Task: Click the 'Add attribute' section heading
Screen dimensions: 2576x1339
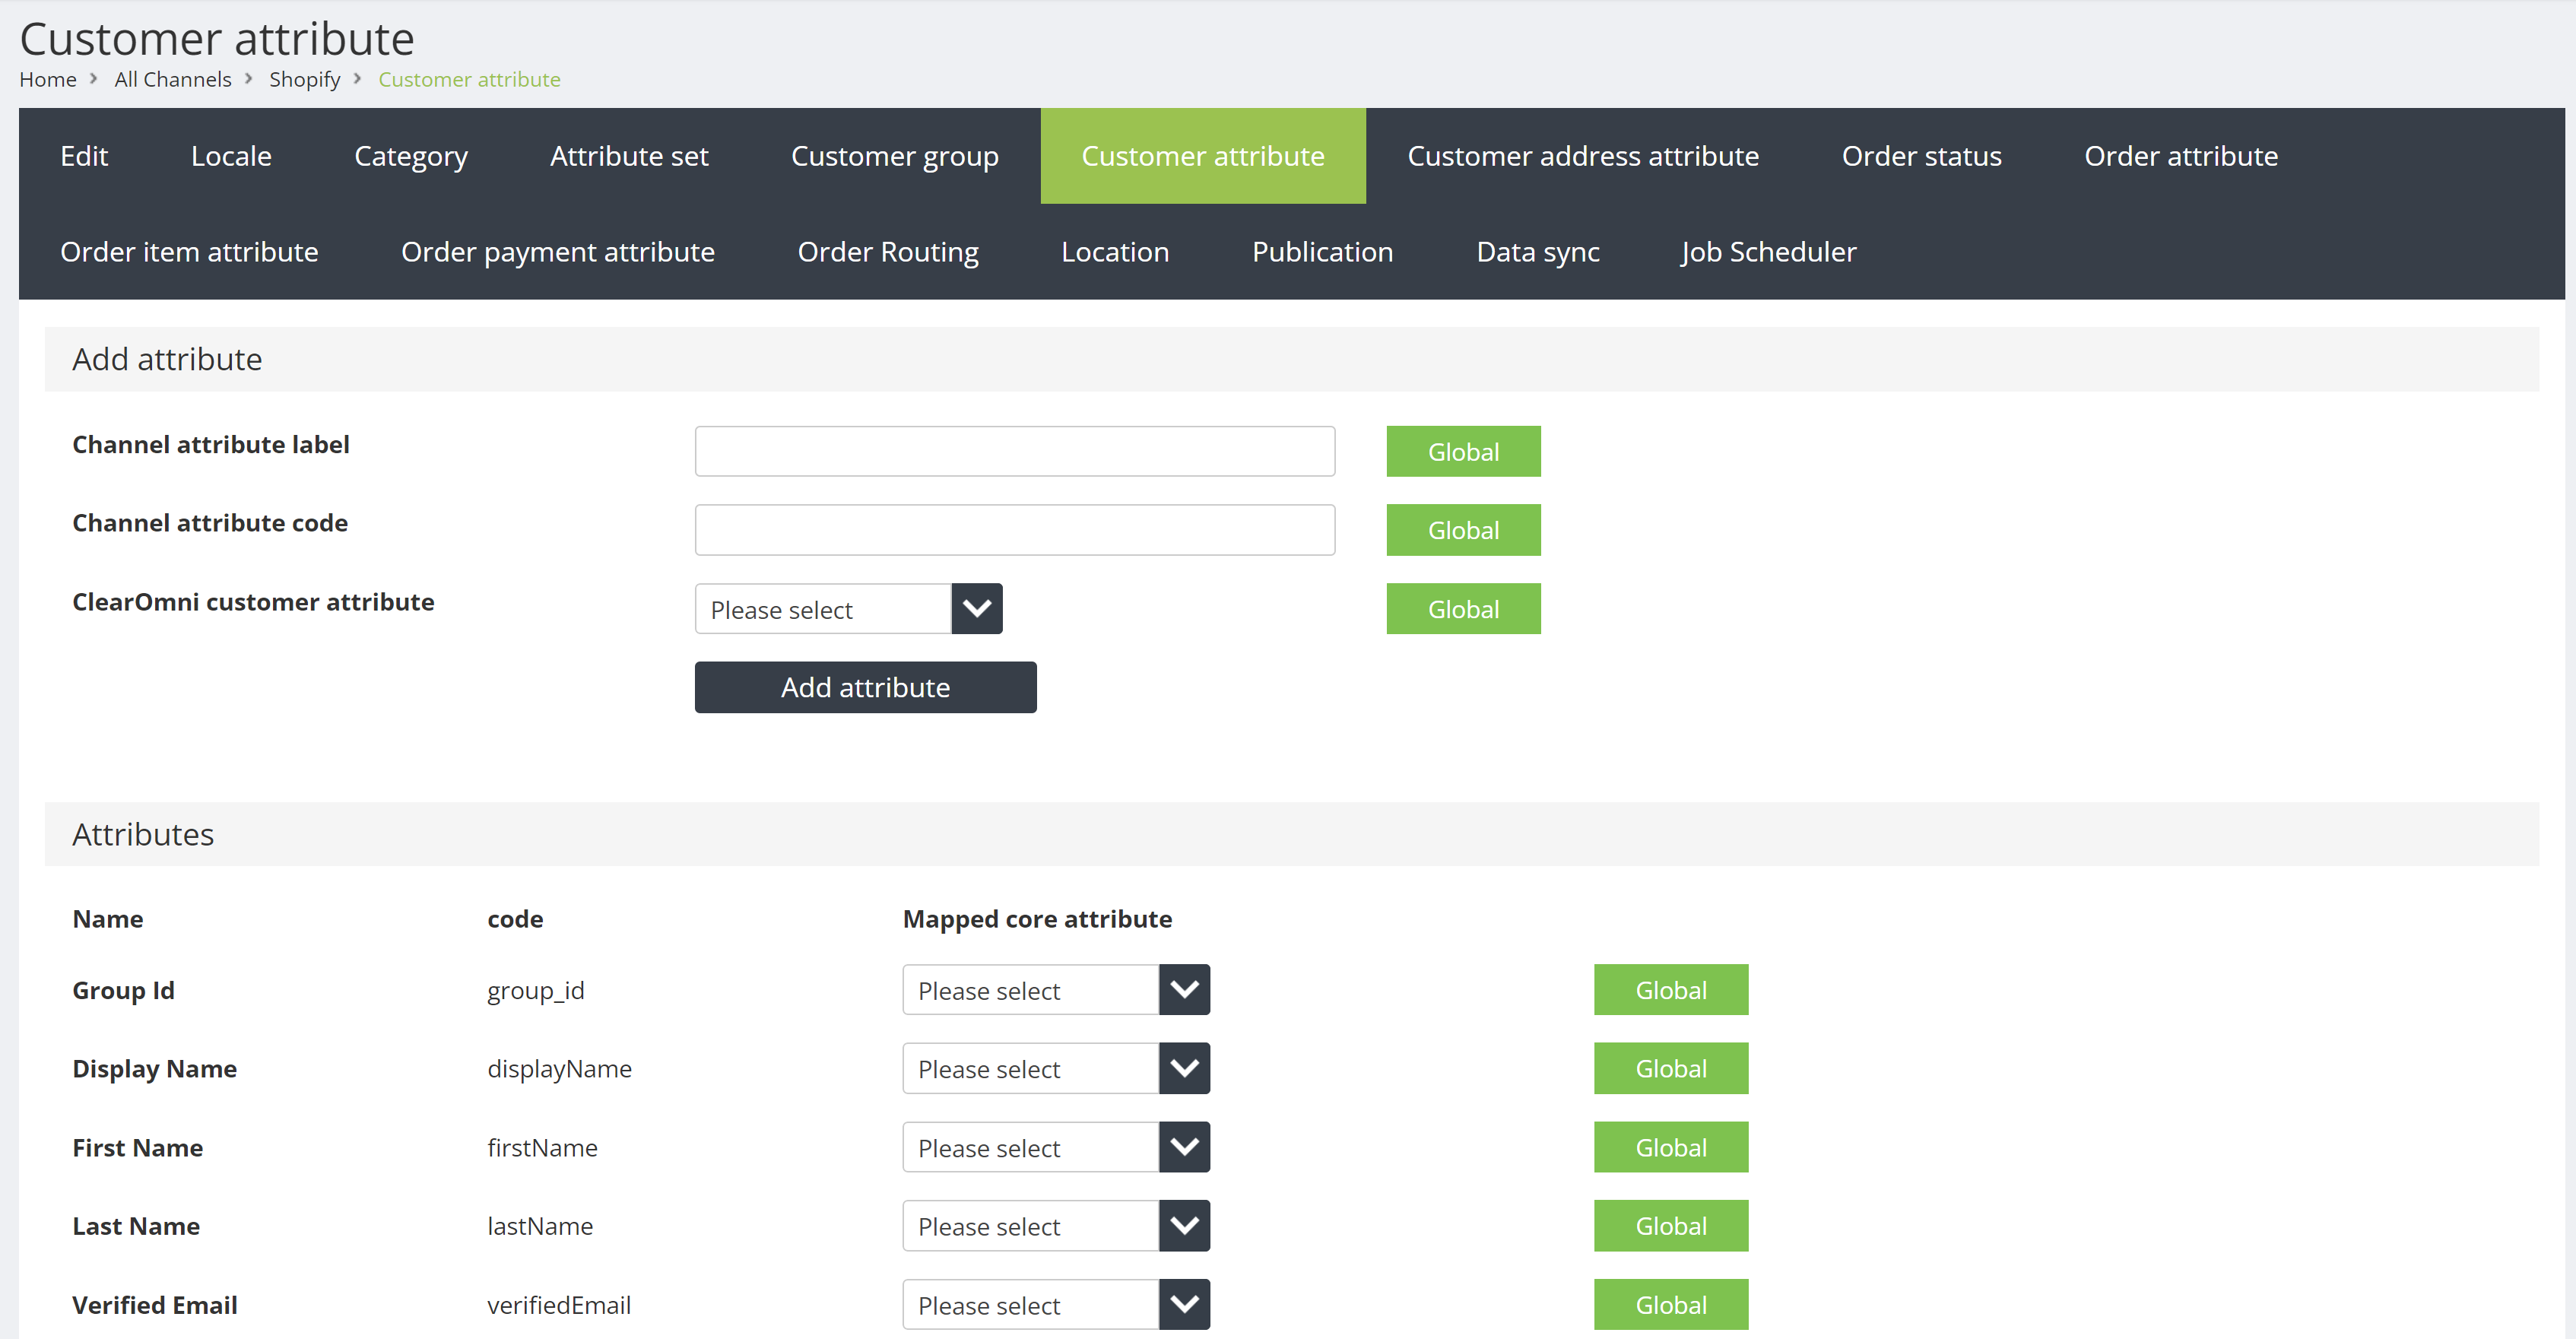Action: pos(167,359)
